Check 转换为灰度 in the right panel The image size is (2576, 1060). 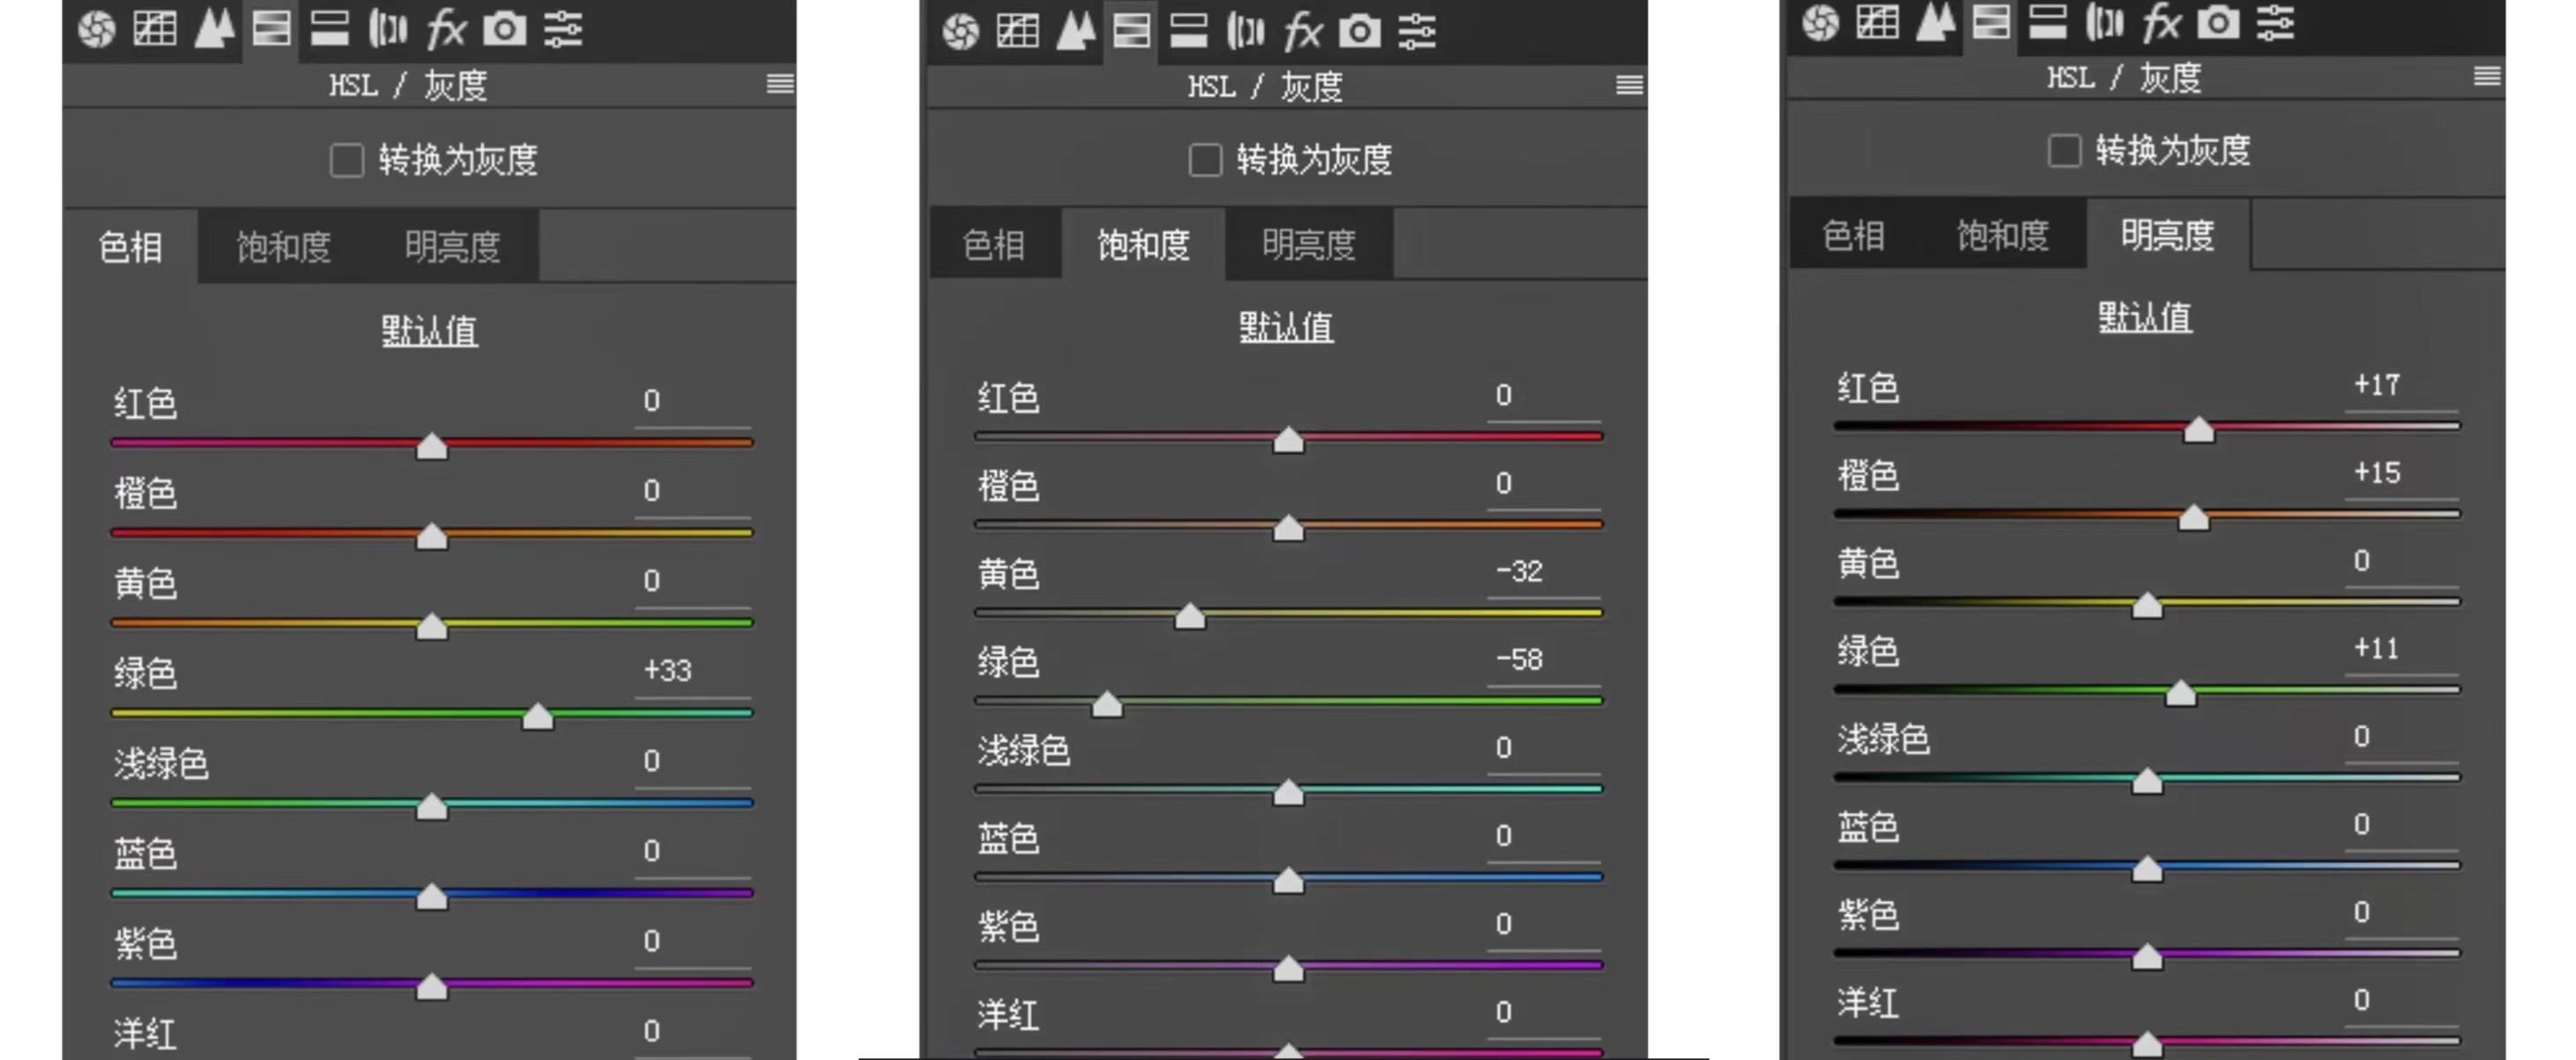point(2064,151)
